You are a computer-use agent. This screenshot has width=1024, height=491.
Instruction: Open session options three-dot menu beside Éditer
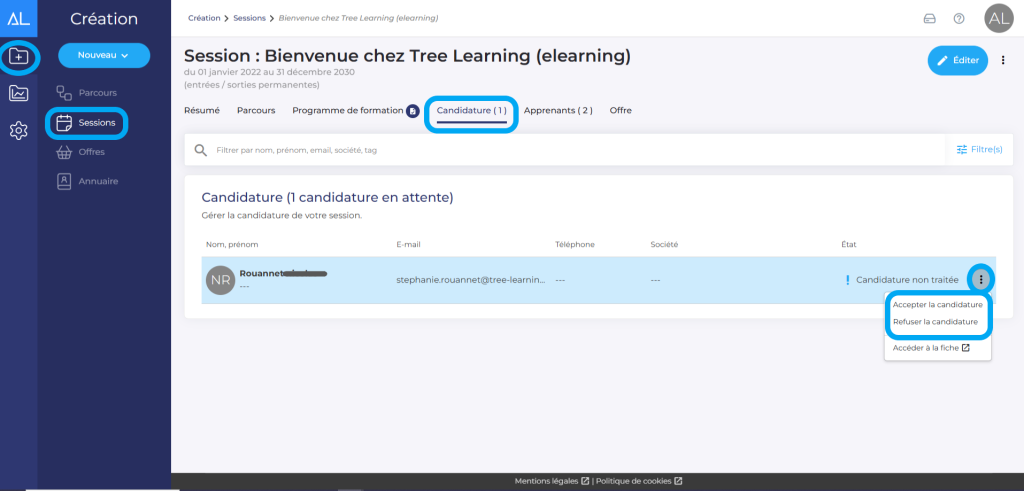1004,61
